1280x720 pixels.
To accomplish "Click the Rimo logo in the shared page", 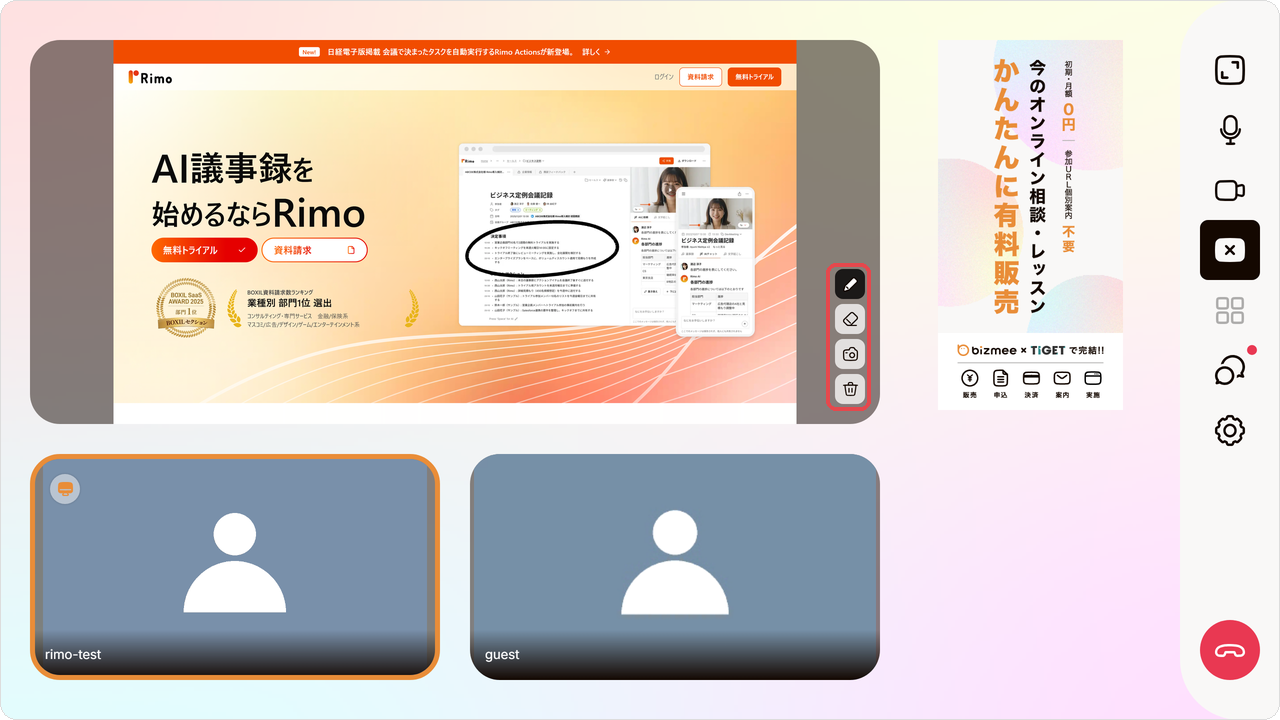I will (x=150, y=77).
